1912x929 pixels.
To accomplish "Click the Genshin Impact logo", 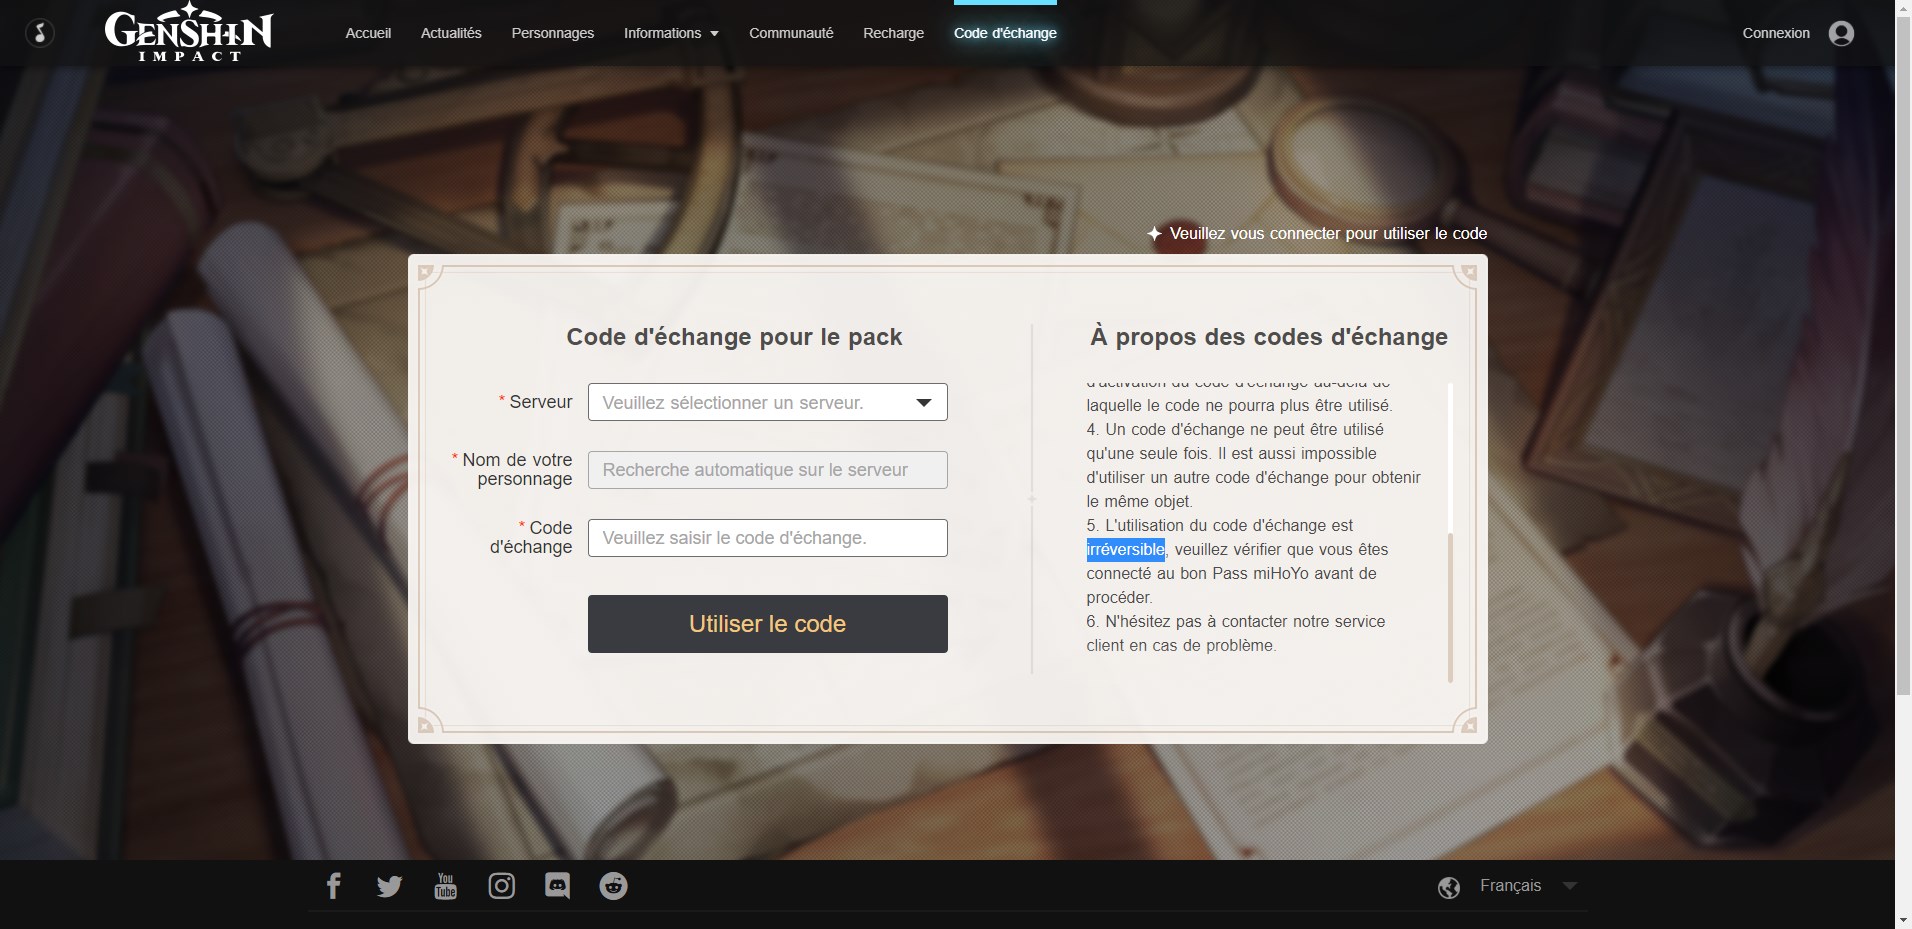I will point(188,32).
